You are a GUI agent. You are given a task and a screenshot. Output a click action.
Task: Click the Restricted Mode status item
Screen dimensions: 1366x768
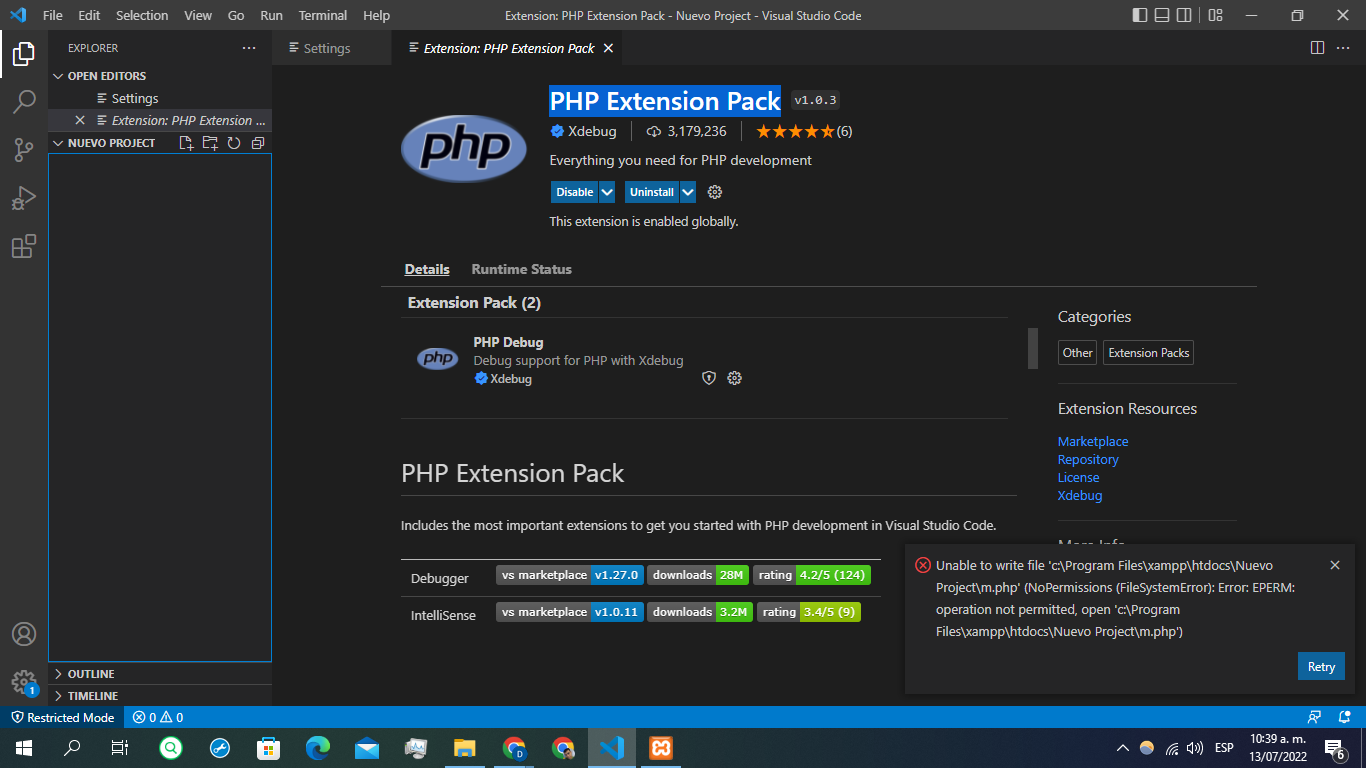tap(62, 717)
